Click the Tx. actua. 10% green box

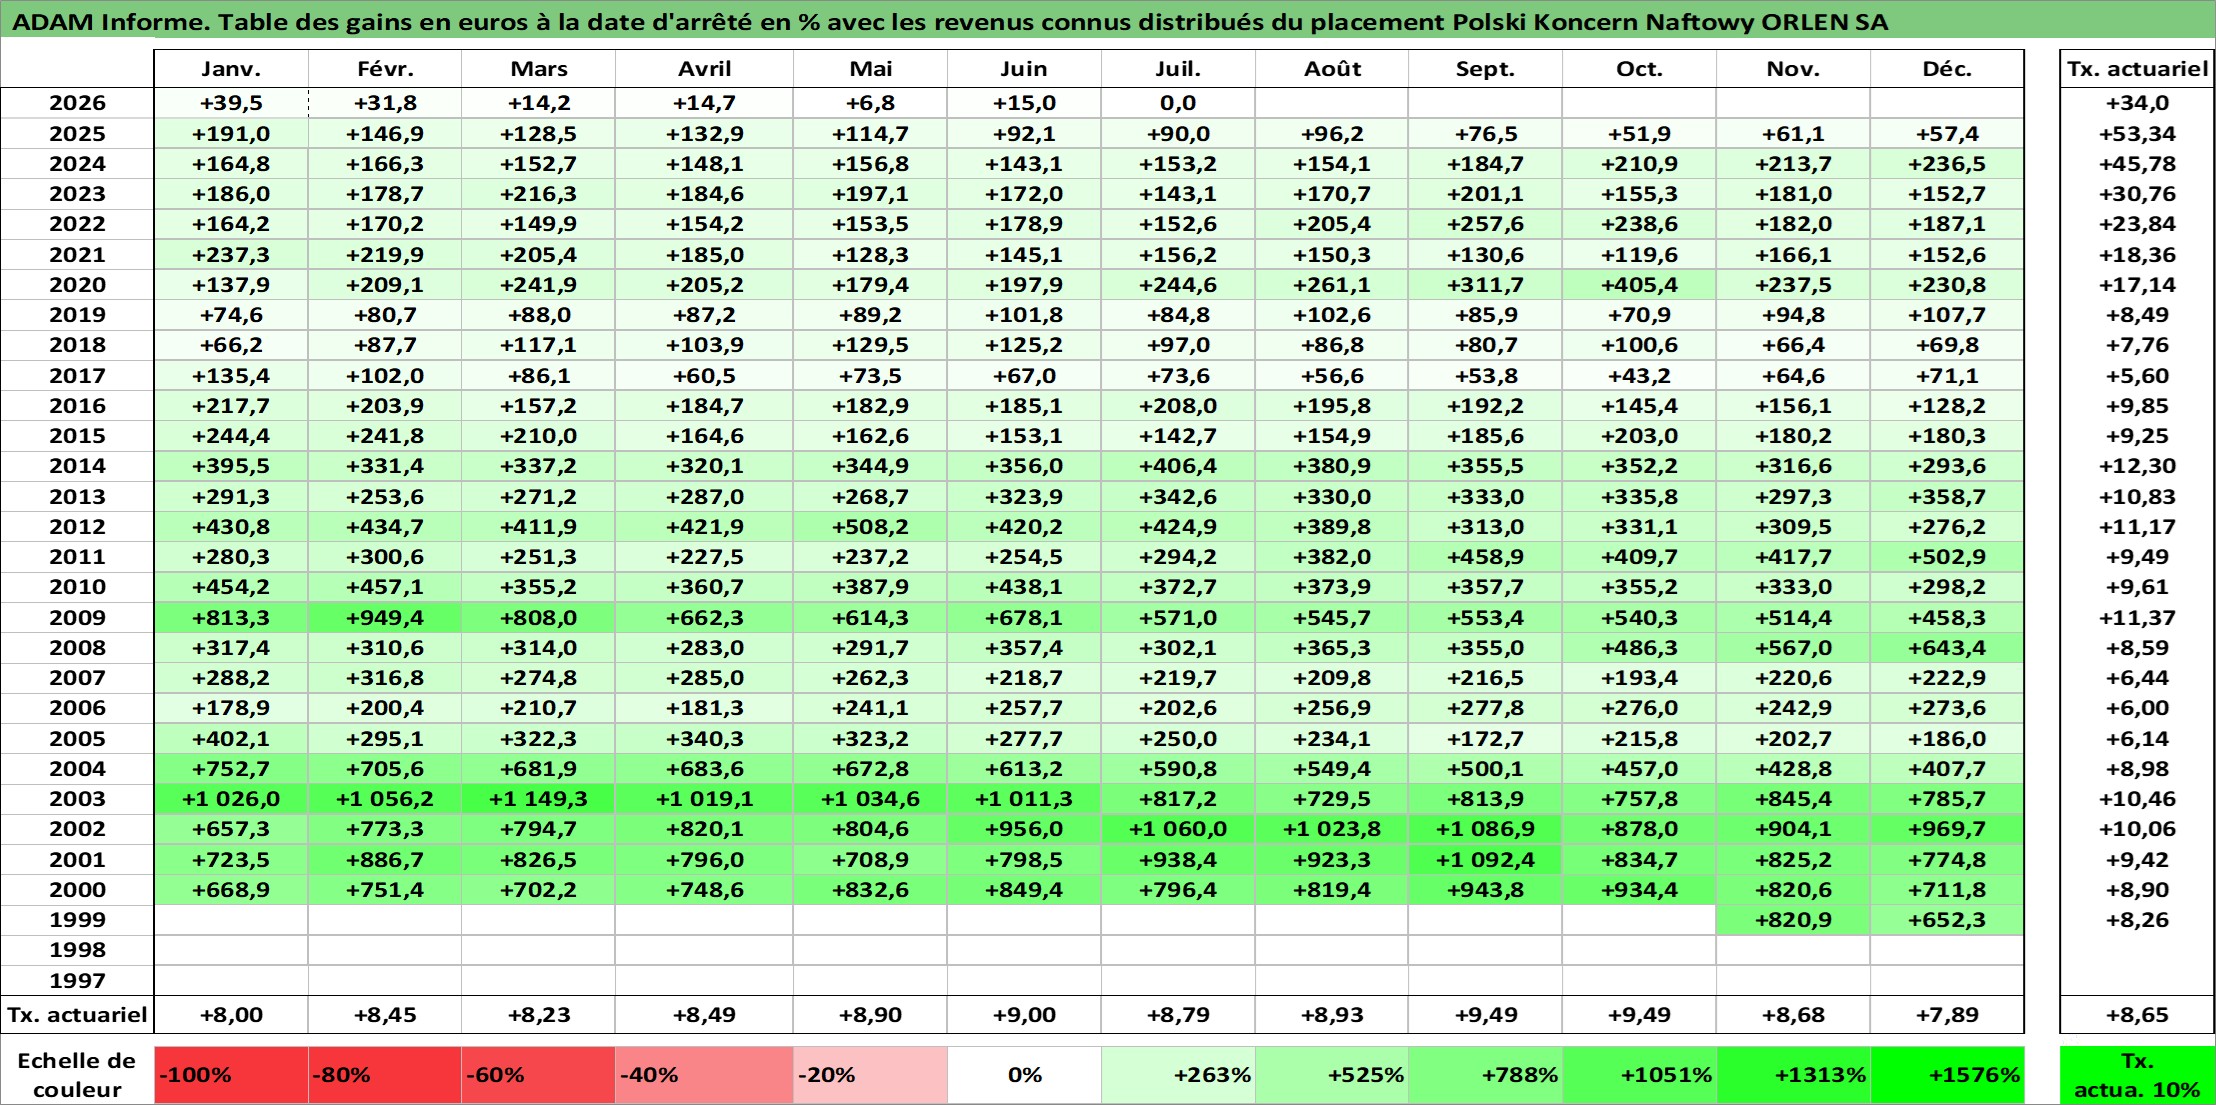2137,1075
